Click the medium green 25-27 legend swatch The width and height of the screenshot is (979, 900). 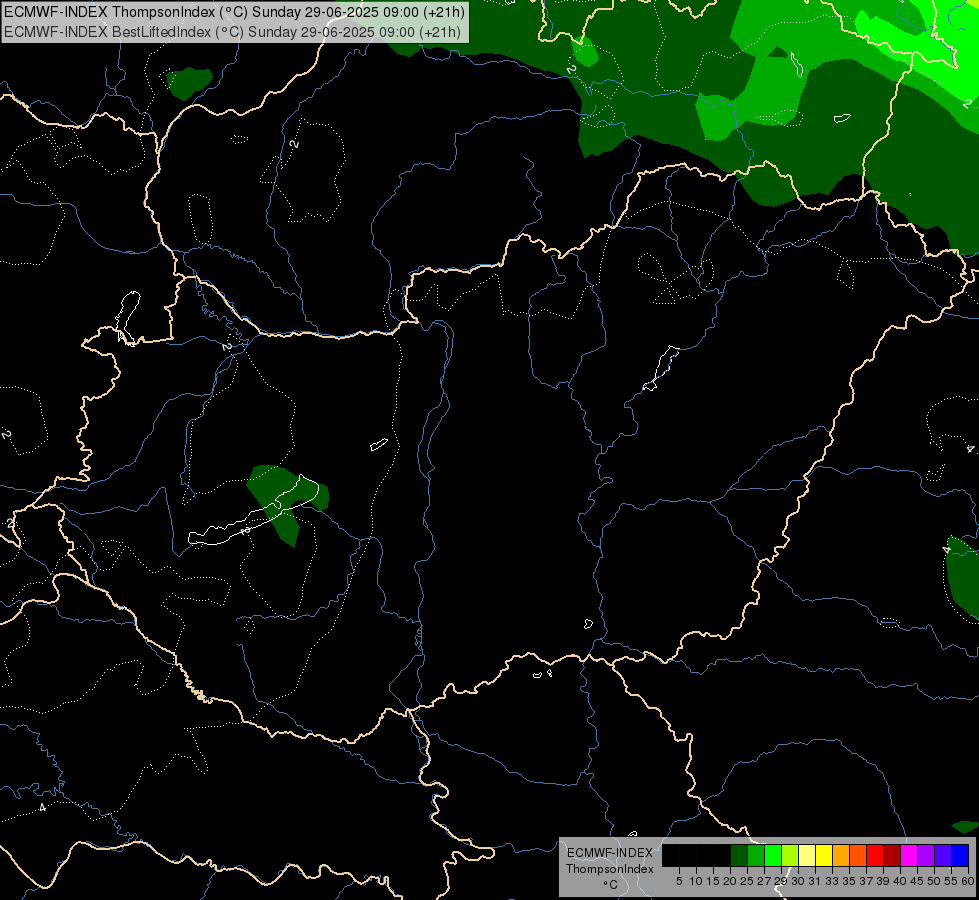click(x=756, y=855)
